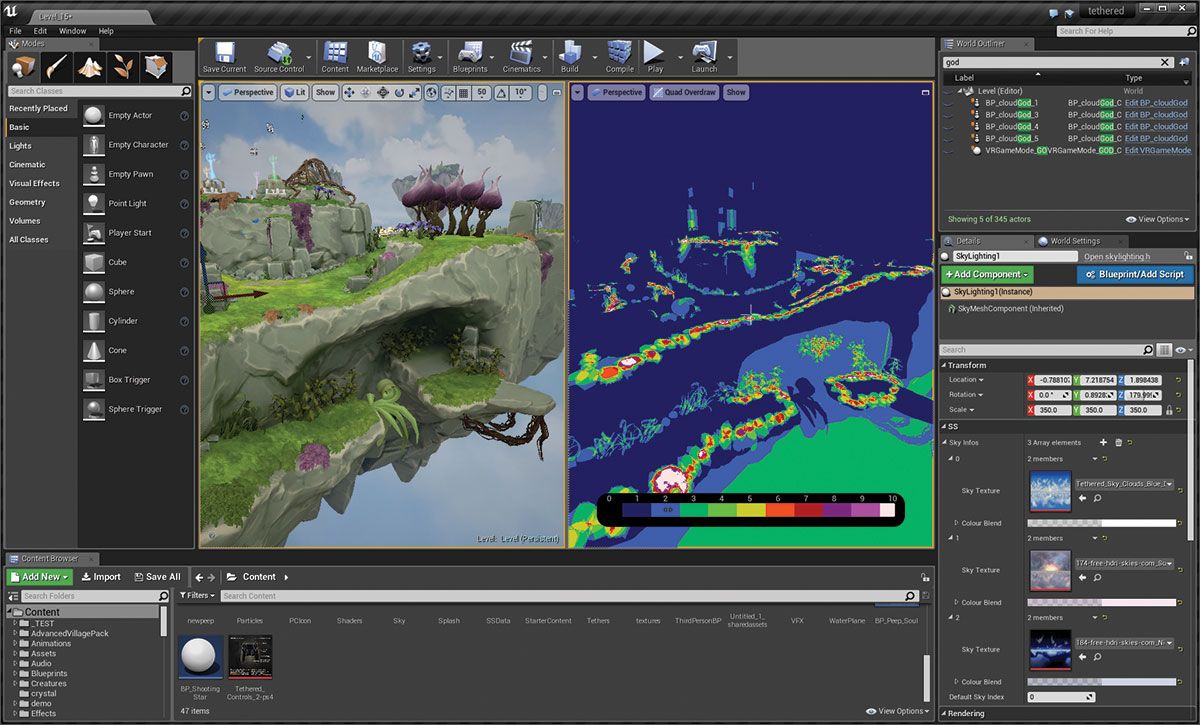Open the Perspective dropdown in left viewport

(x=246, y=92)
